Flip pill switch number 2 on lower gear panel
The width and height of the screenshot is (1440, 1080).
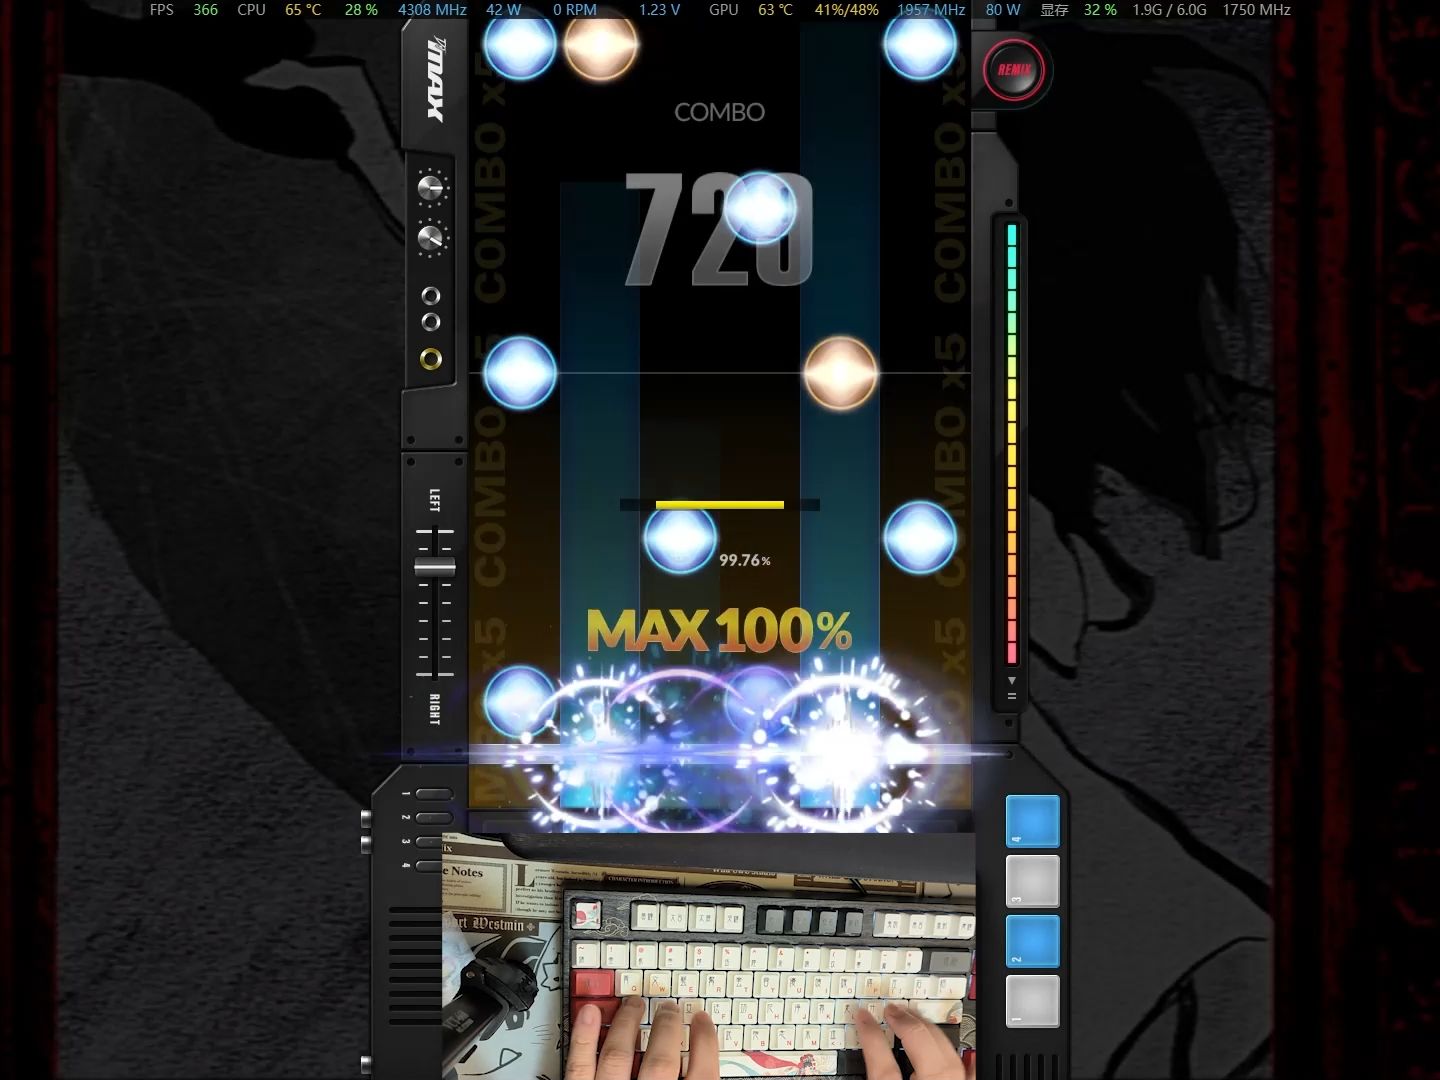[434, 818]
